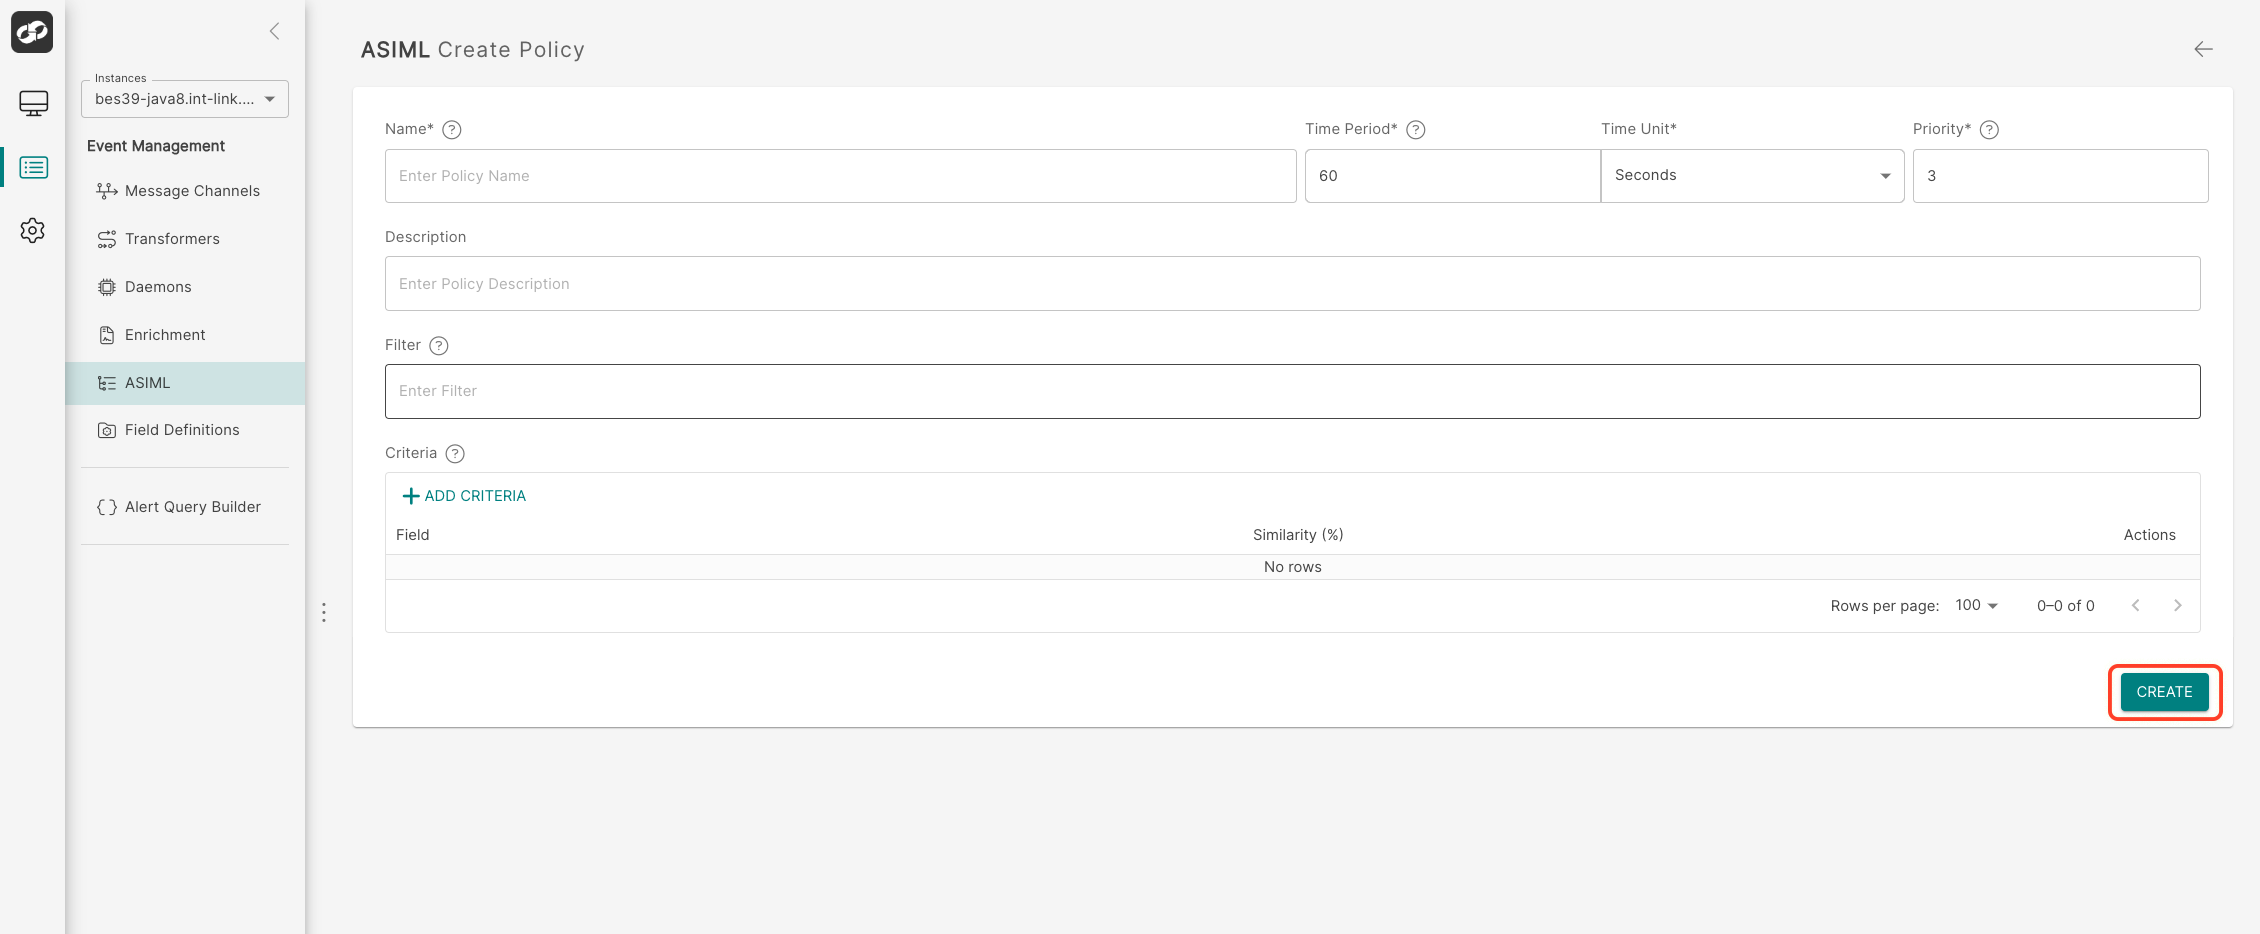2260x934 pixels.
Task: Click the CREATE button
Action: [x=2165, y=692]
